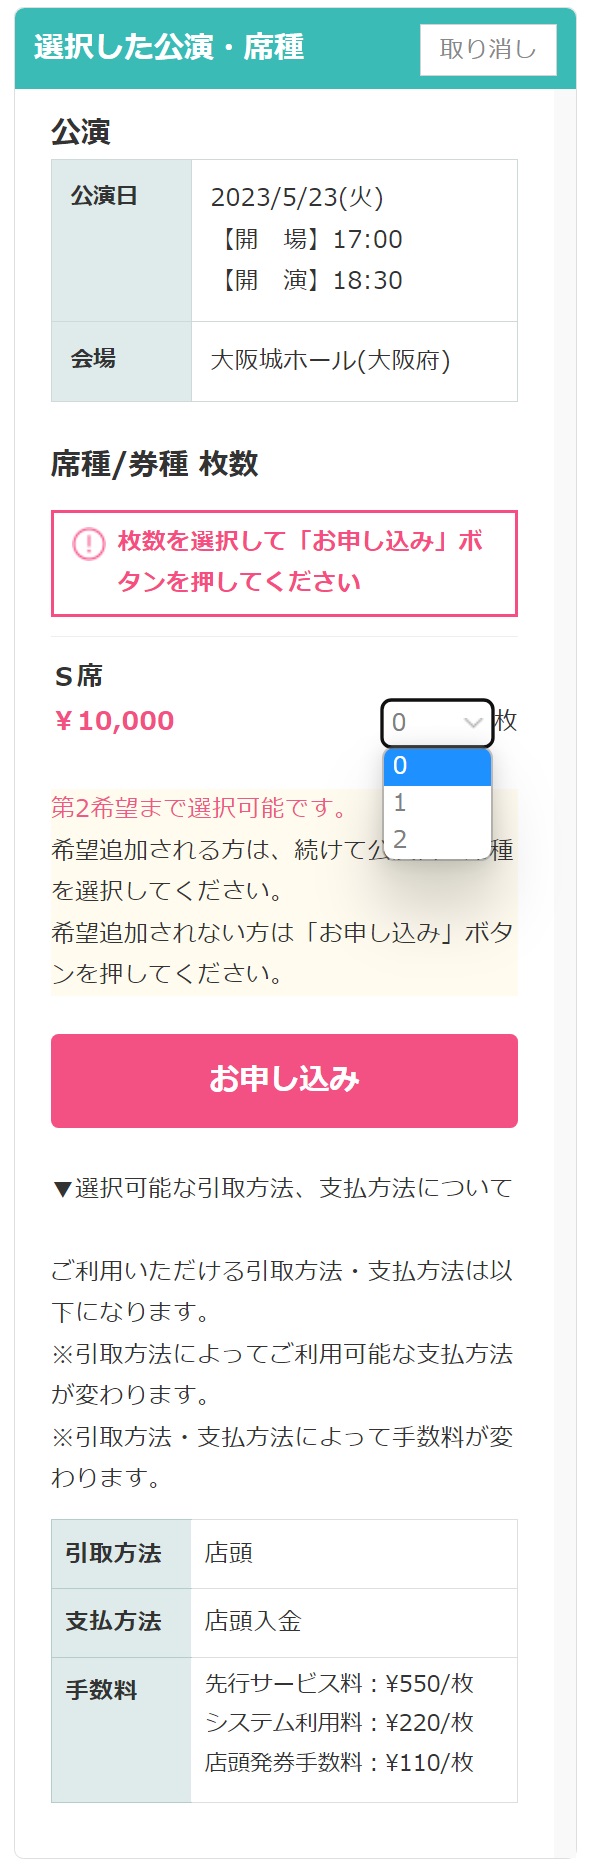
Task: Open the S席 ticket quantity dropdown
Action: tap(438, 722)
